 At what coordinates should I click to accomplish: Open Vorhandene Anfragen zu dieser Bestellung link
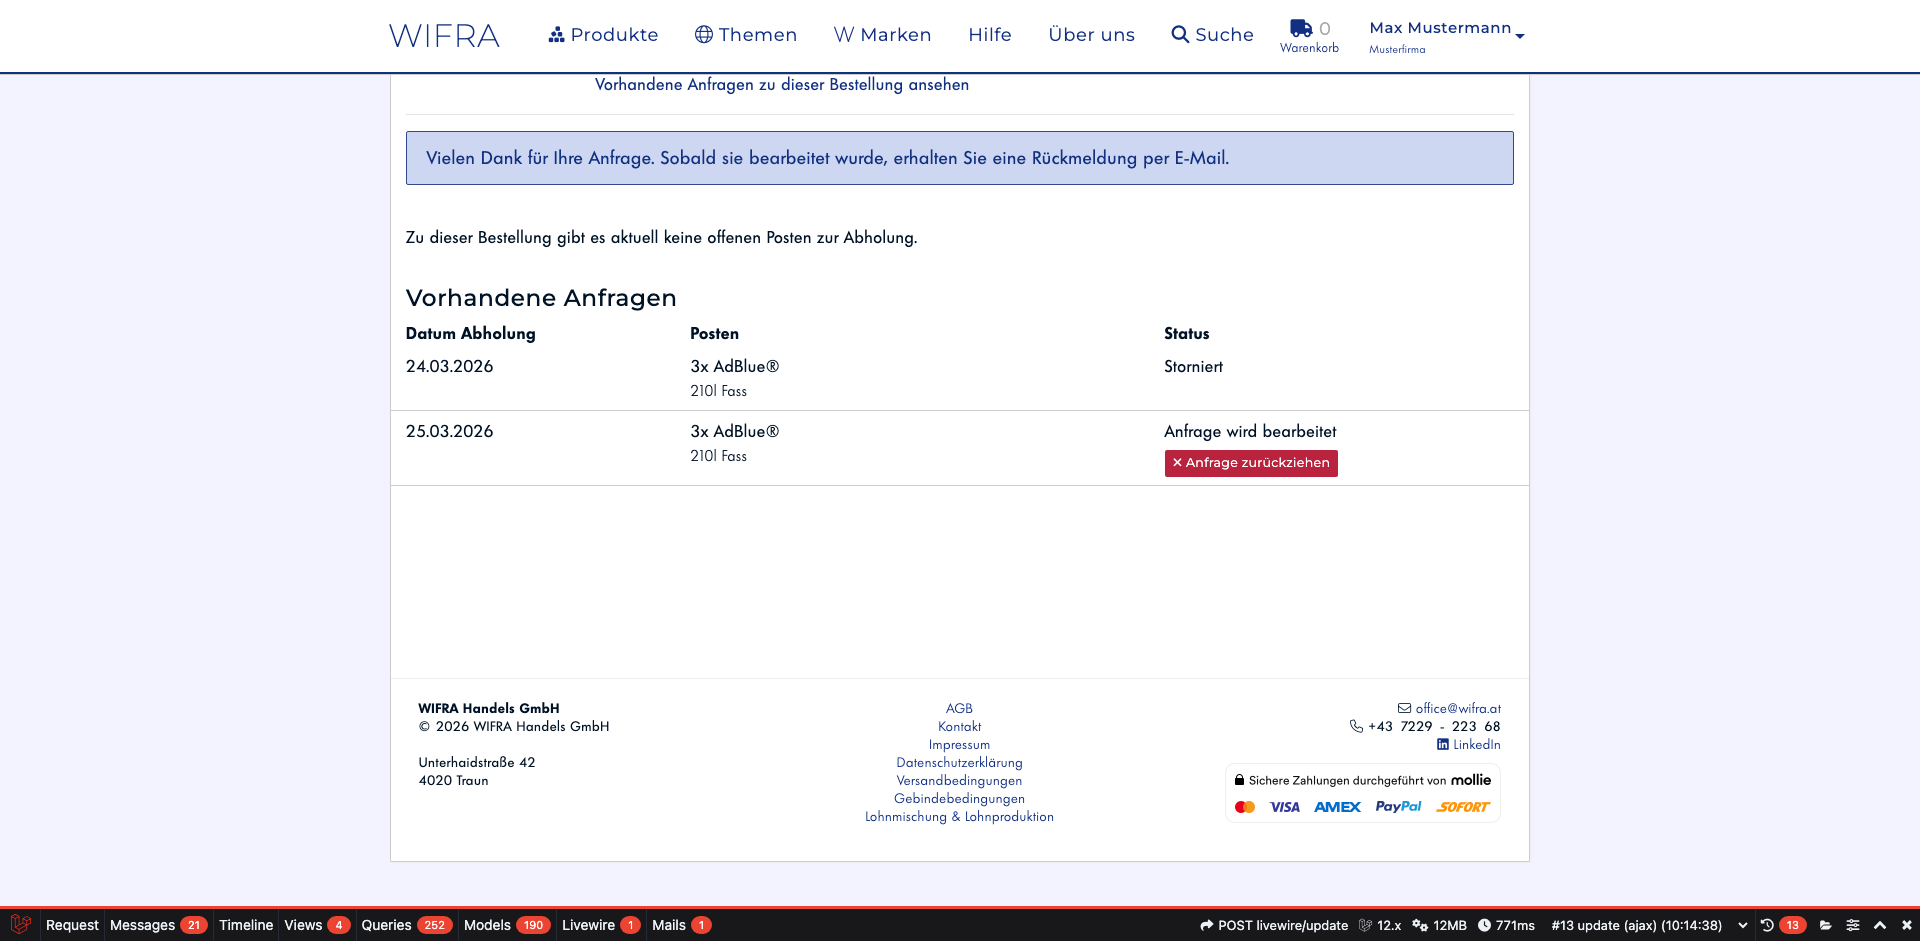781,85
